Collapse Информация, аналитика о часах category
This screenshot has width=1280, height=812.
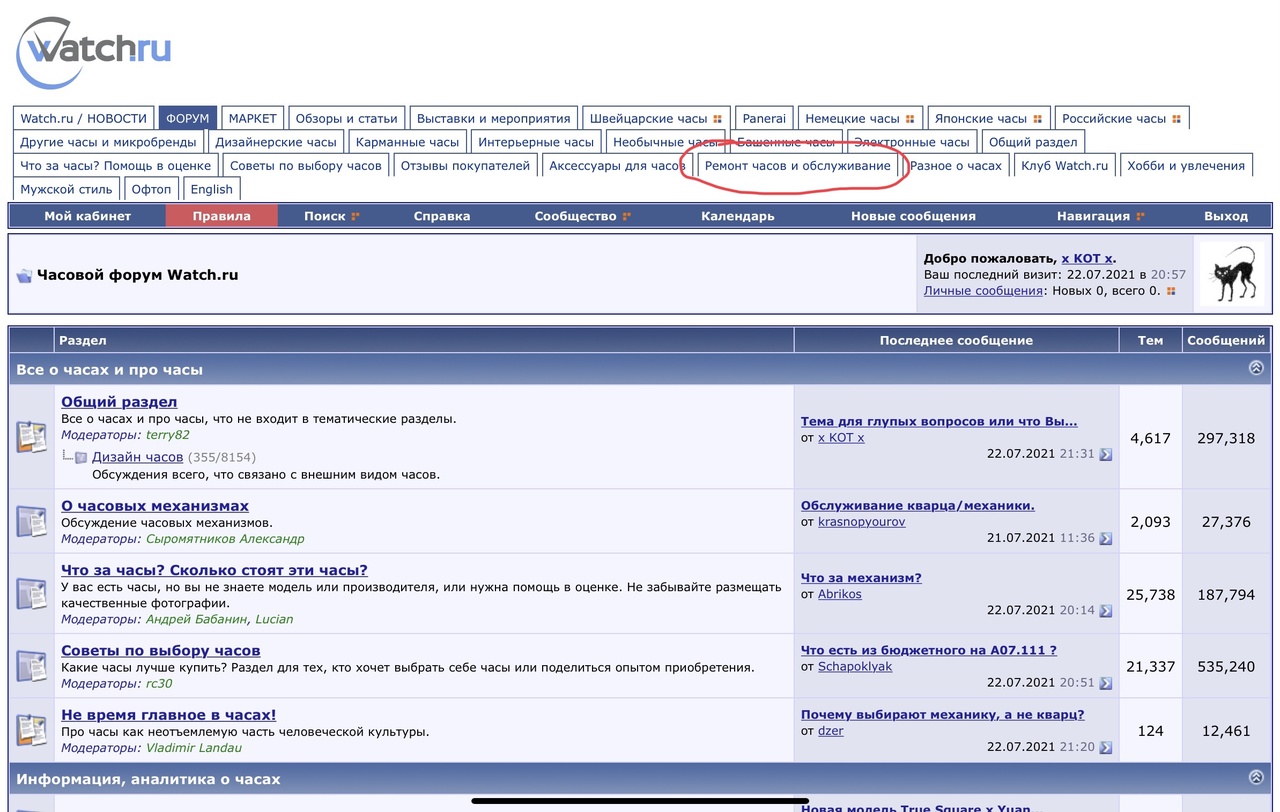pyautogui.click(x=1256, y=777)
